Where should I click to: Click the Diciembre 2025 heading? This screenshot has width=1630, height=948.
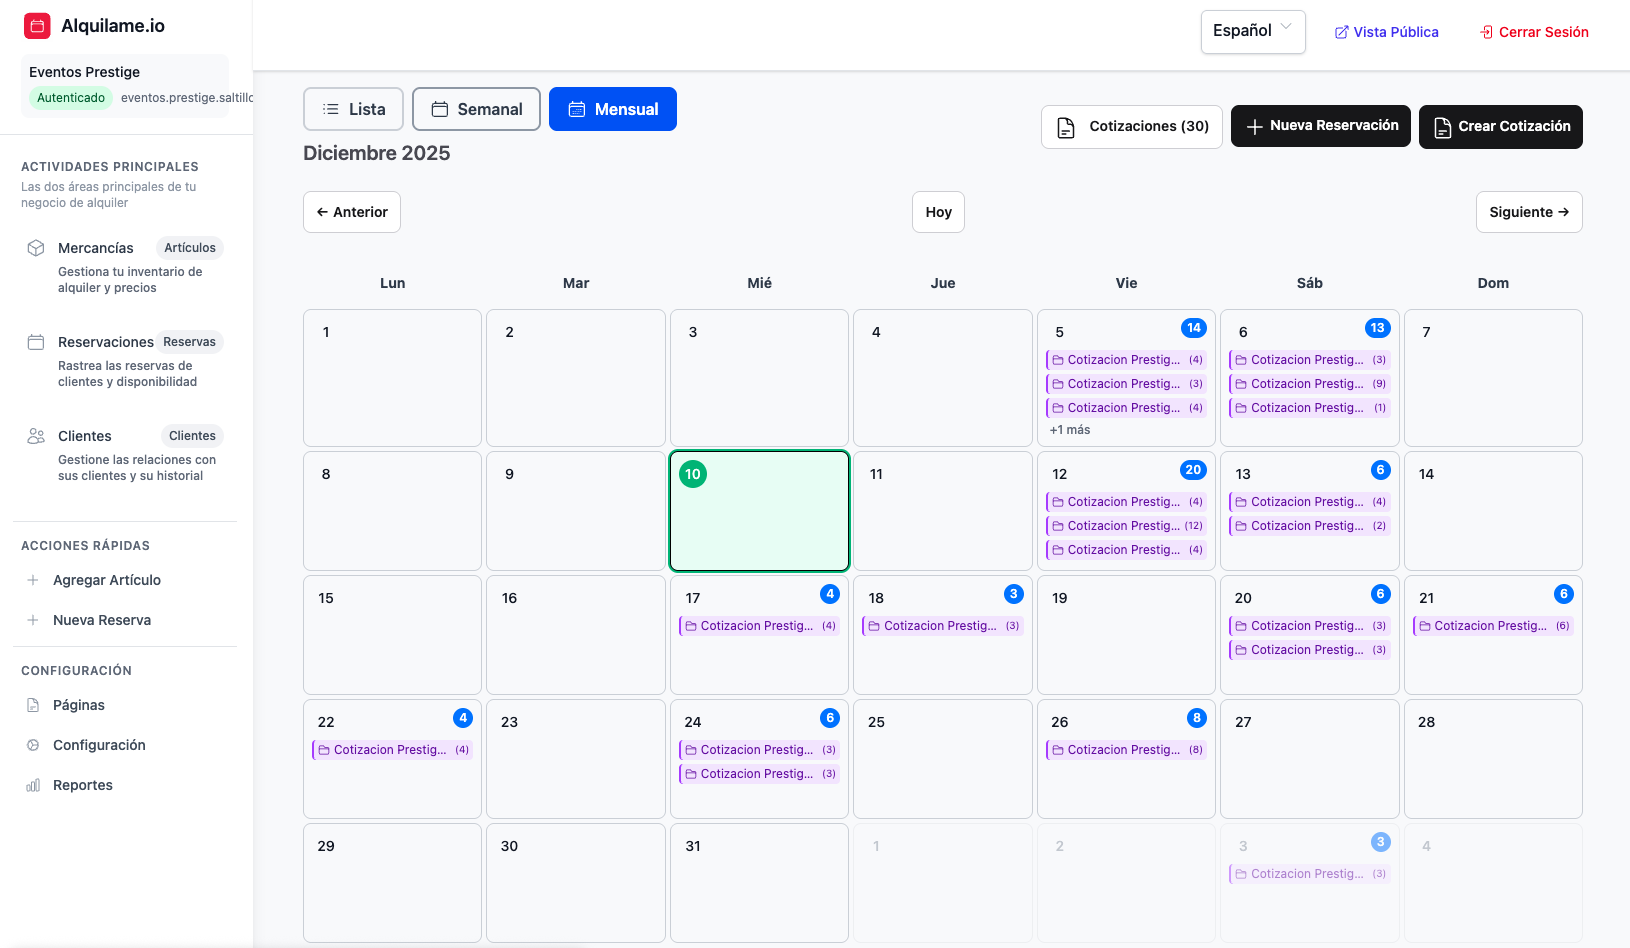(x=377, y=153)
